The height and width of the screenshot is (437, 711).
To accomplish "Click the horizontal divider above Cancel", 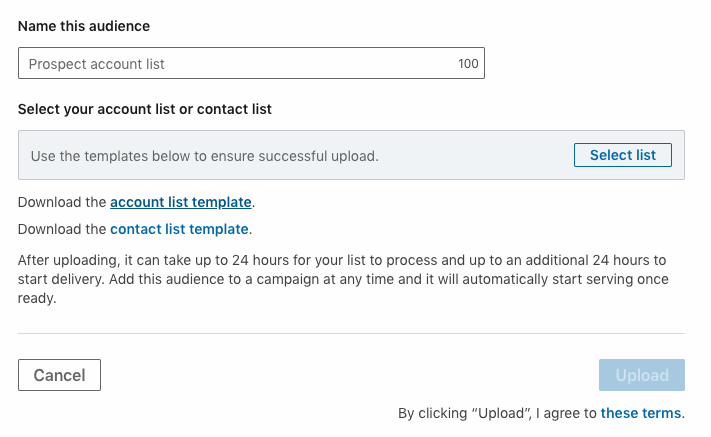I will point(351,333).
